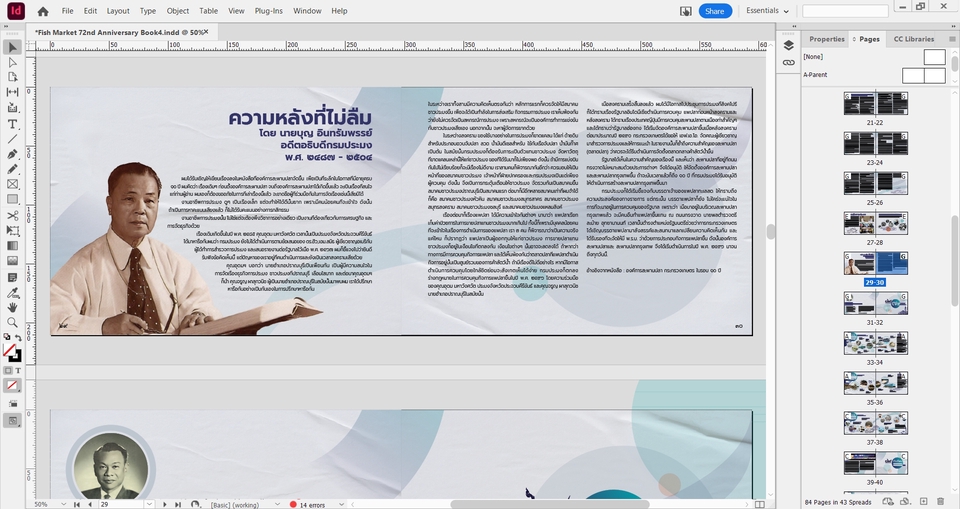Select the Rectangle tool
The width and height of the screenshot is (960, 509).
click(13, 199)
